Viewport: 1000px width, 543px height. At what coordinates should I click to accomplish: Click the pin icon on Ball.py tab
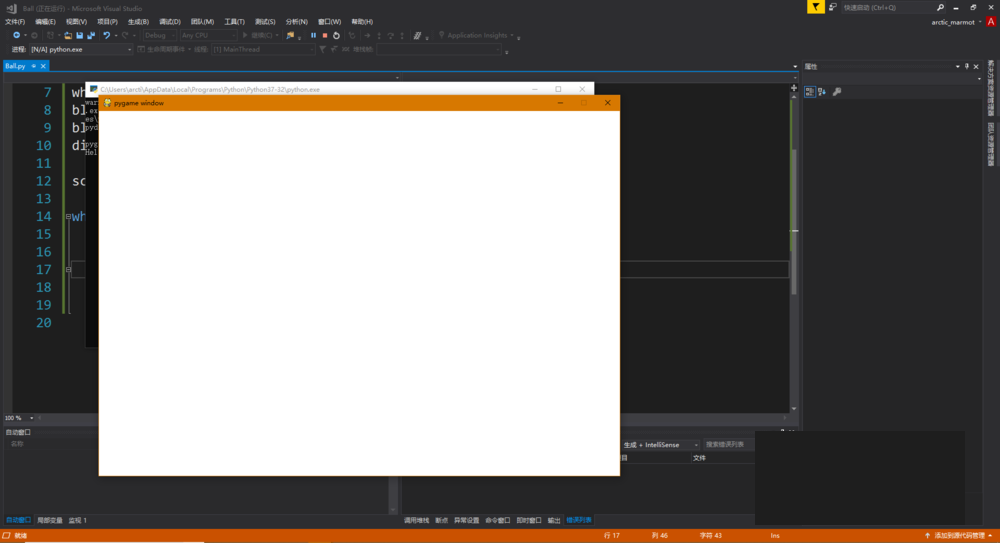point(34,66)
